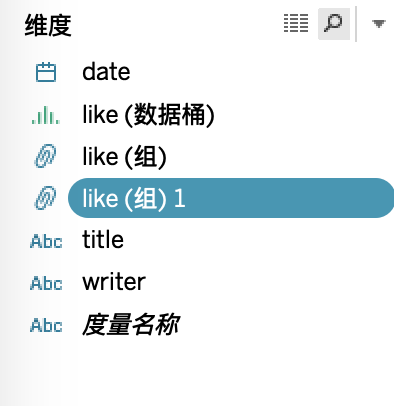Select the like (数据桶) field

[x=148, y=115]
